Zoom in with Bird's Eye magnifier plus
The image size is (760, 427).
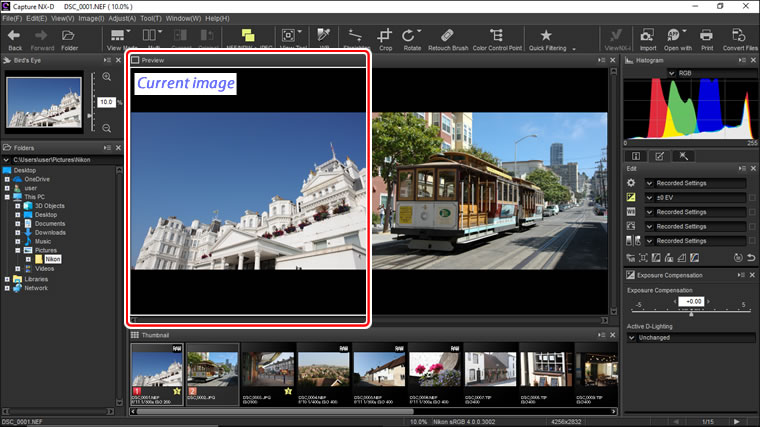click(x=107, y=77)
